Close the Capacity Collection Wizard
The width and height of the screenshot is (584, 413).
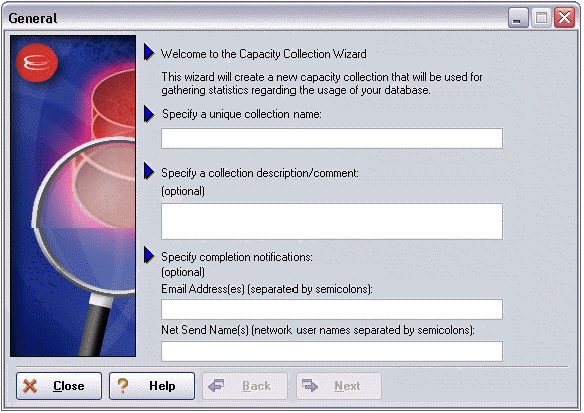click(59, 386)
